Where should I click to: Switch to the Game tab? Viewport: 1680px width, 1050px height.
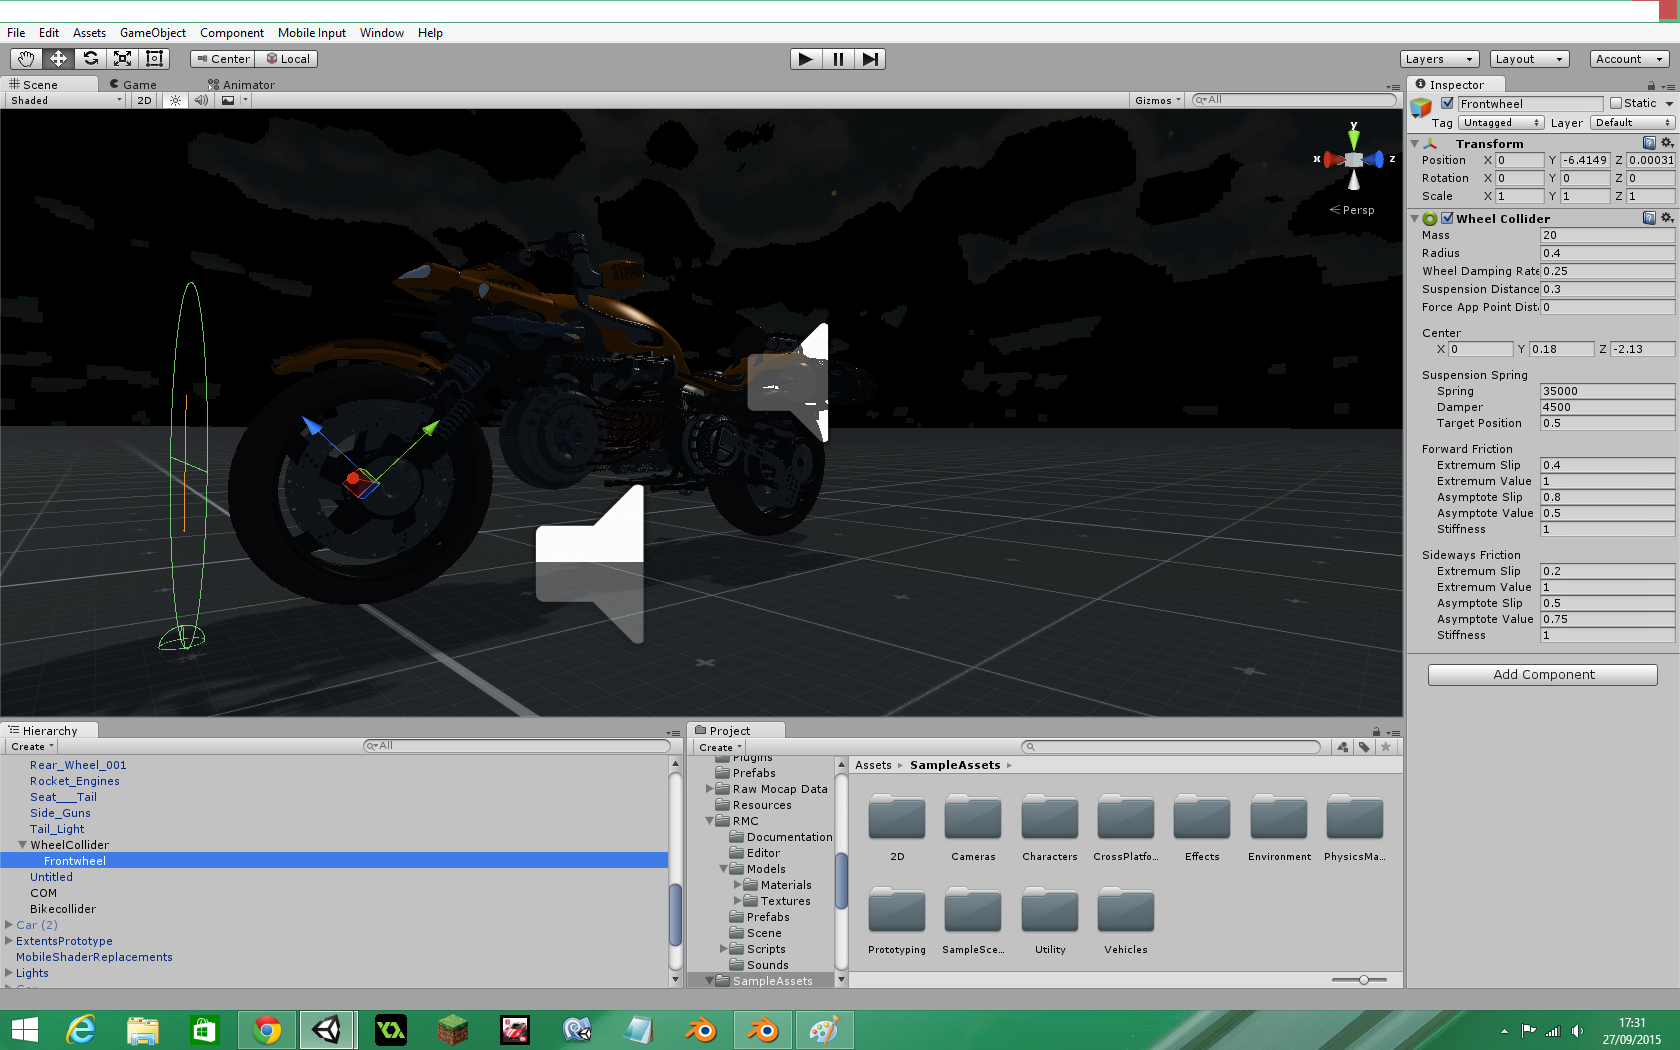pyautogui.click(x=138, y=85)
